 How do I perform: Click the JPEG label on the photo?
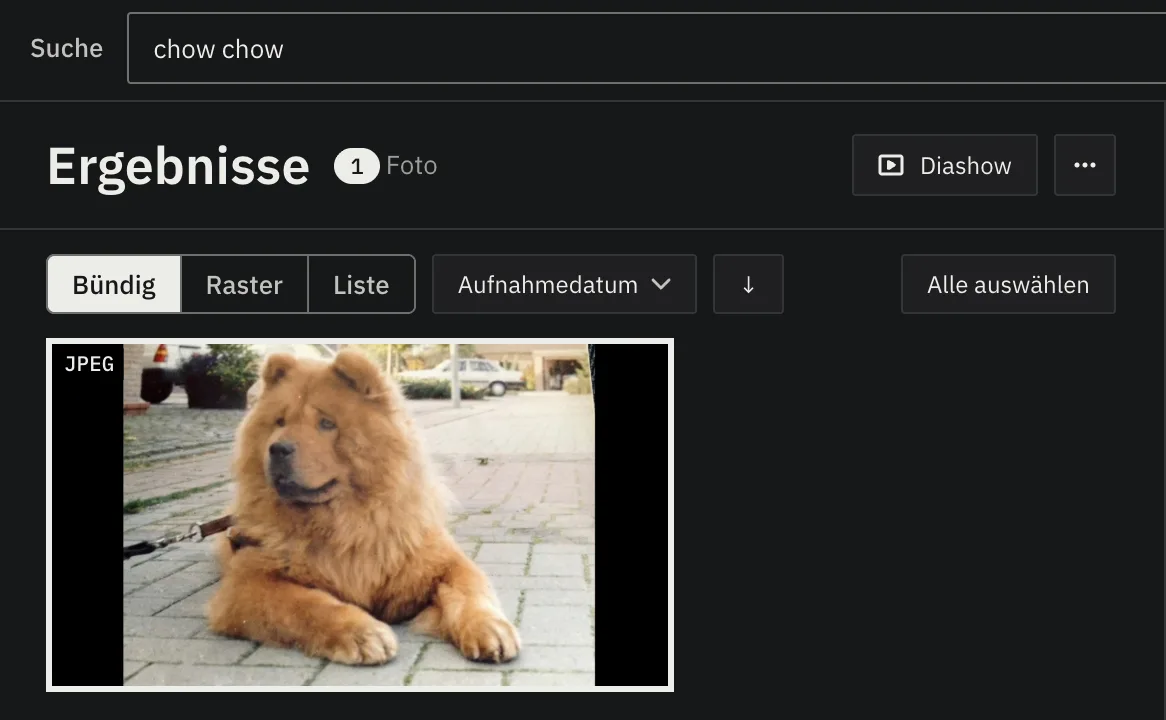[x=89, y=364]
